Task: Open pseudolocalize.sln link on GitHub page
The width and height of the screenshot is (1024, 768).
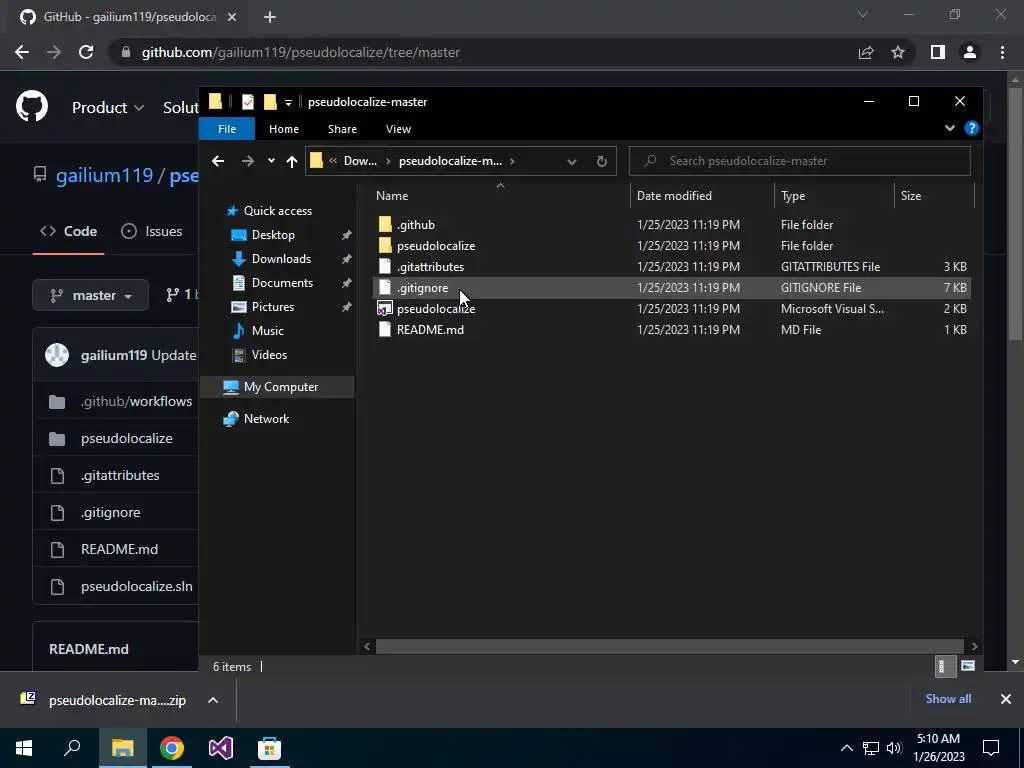Action: click(136, 586)
